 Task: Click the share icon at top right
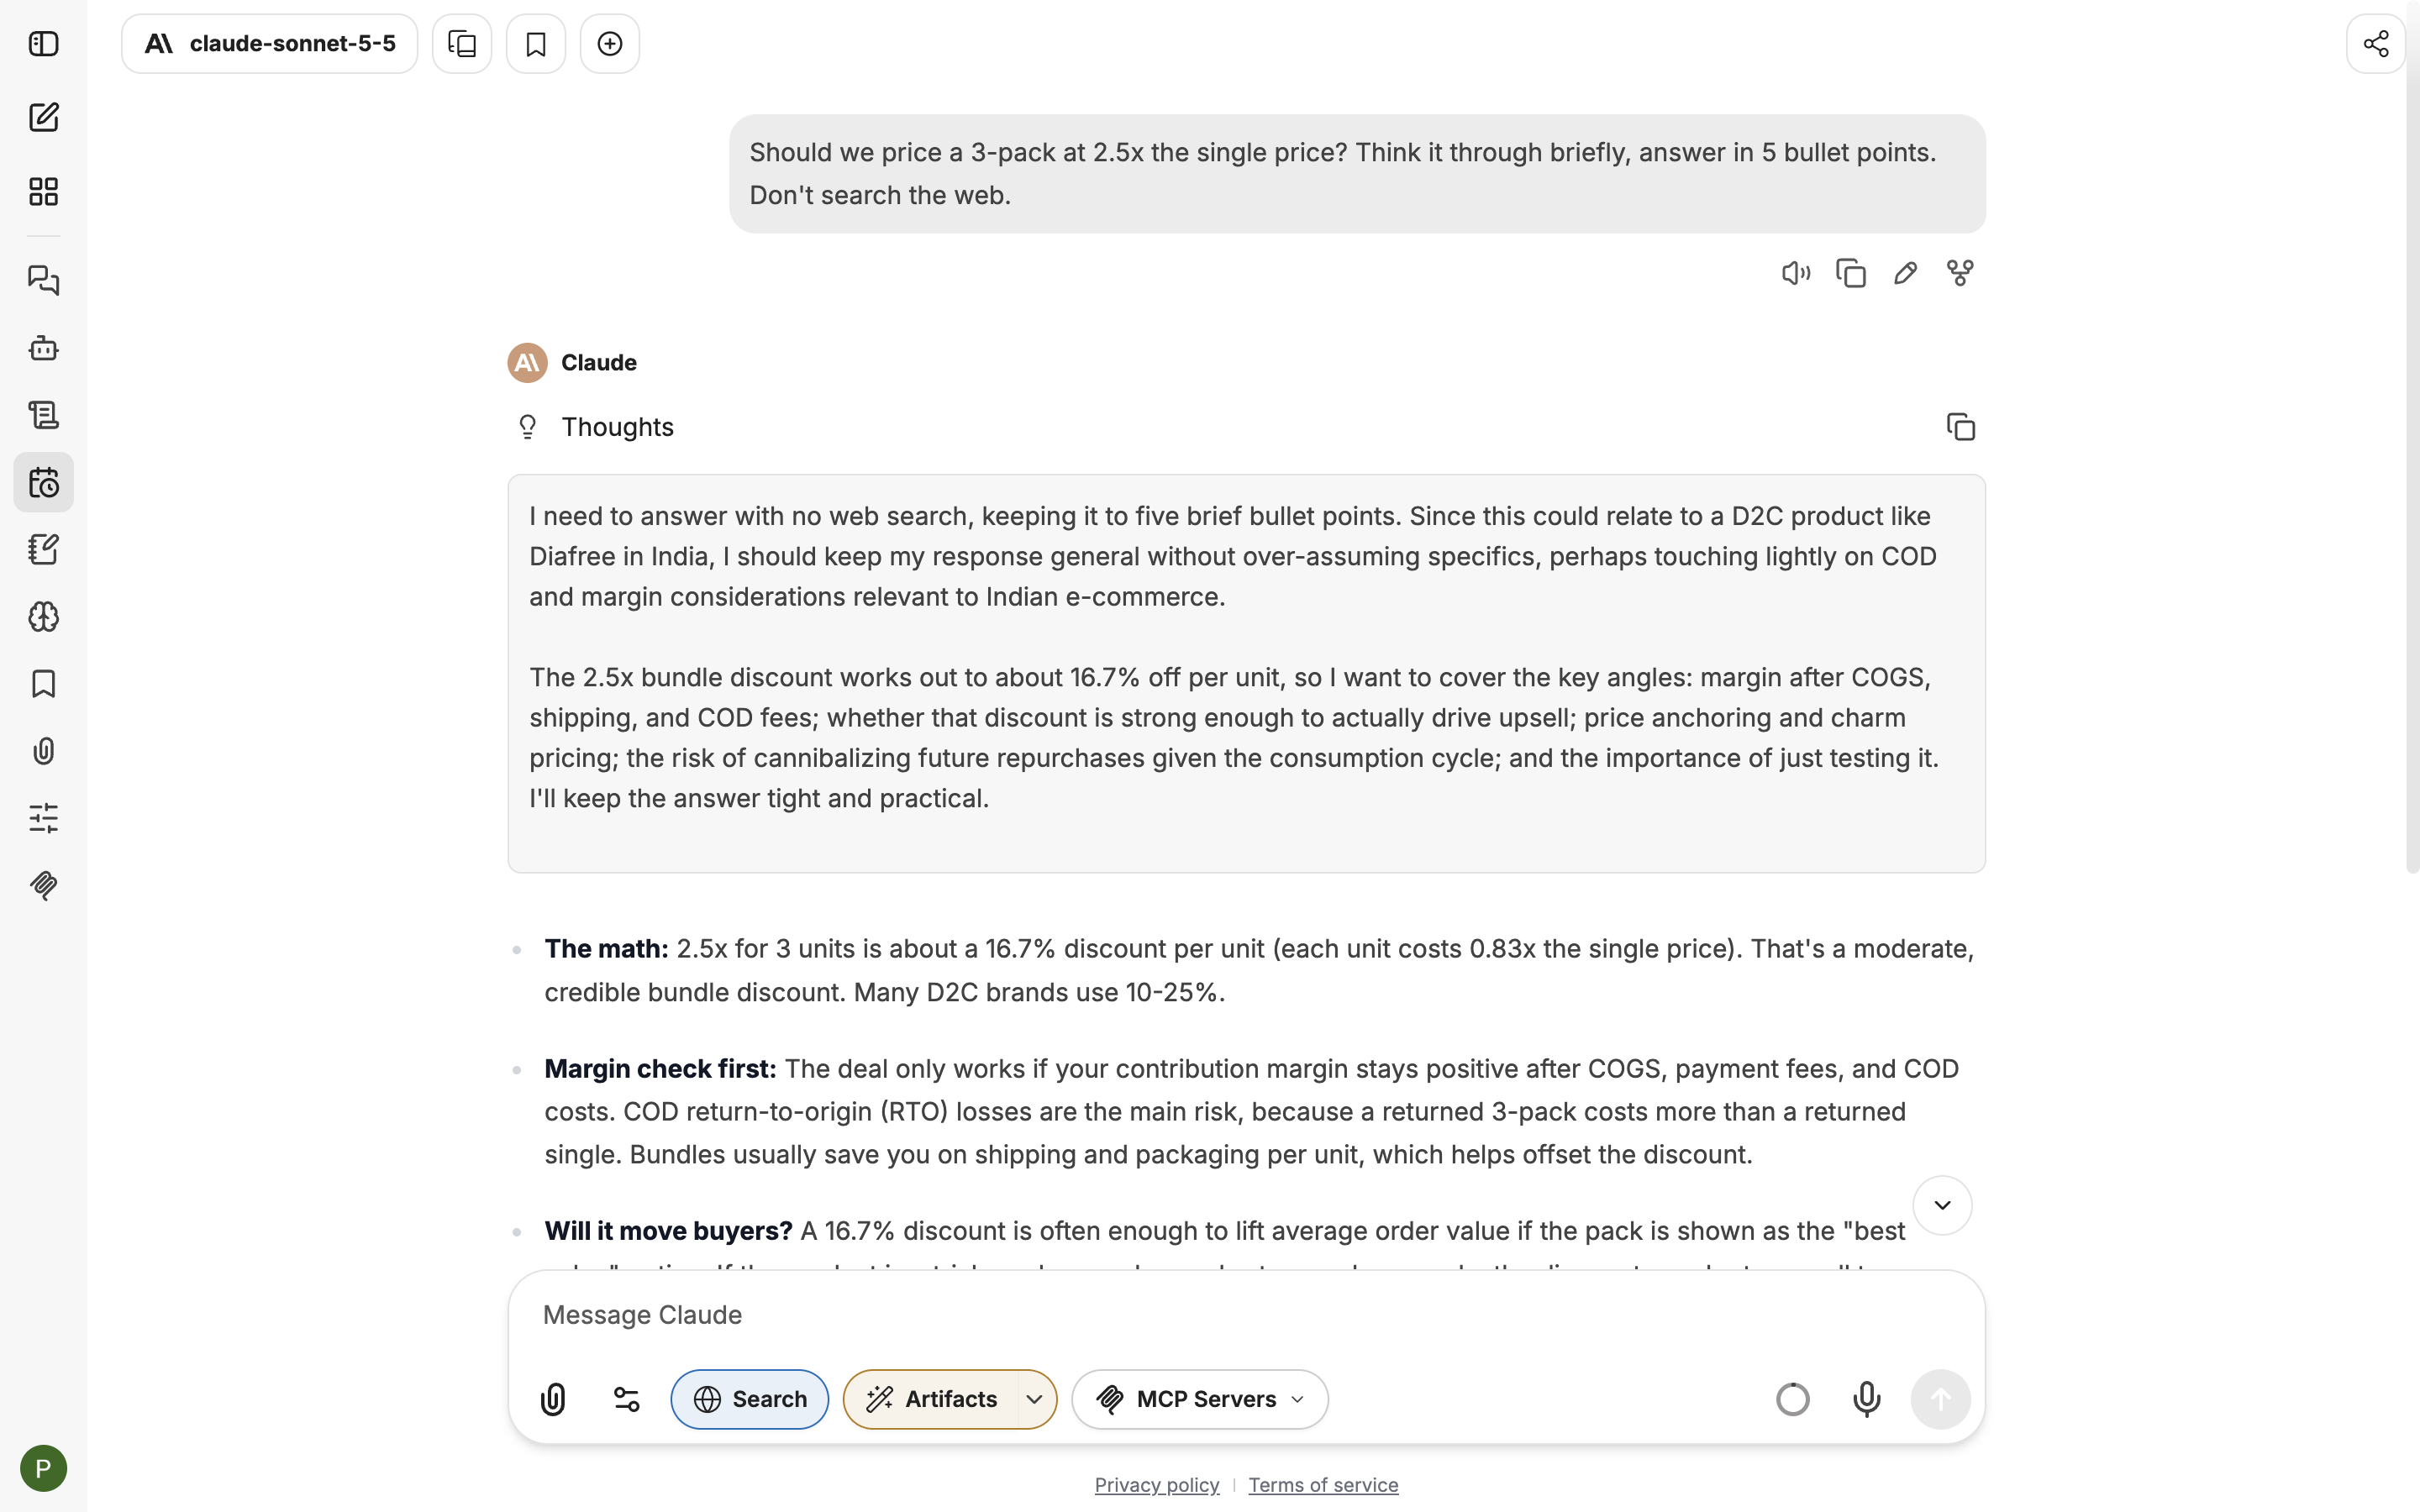point(2375,44)
